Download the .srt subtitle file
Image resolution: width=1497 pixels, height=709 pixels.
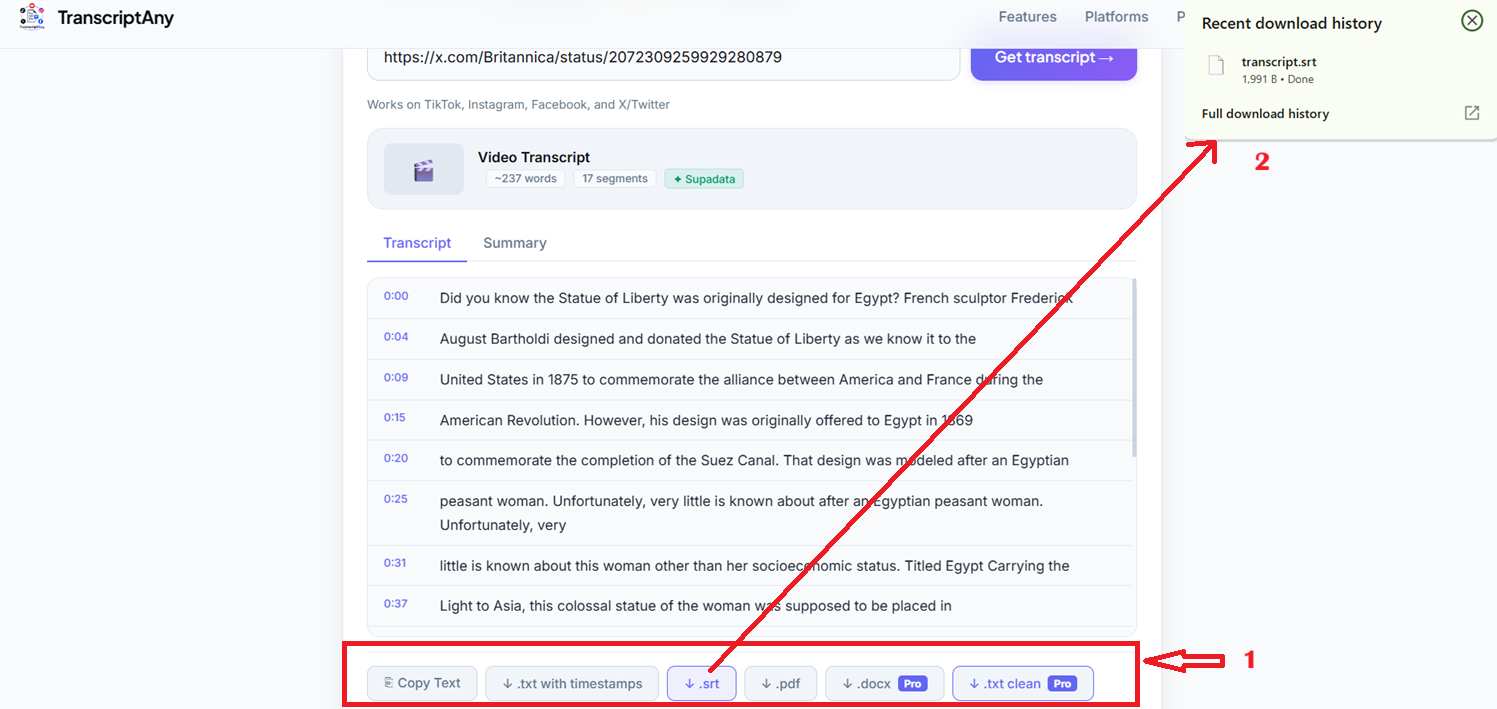[x=702, y=684]
